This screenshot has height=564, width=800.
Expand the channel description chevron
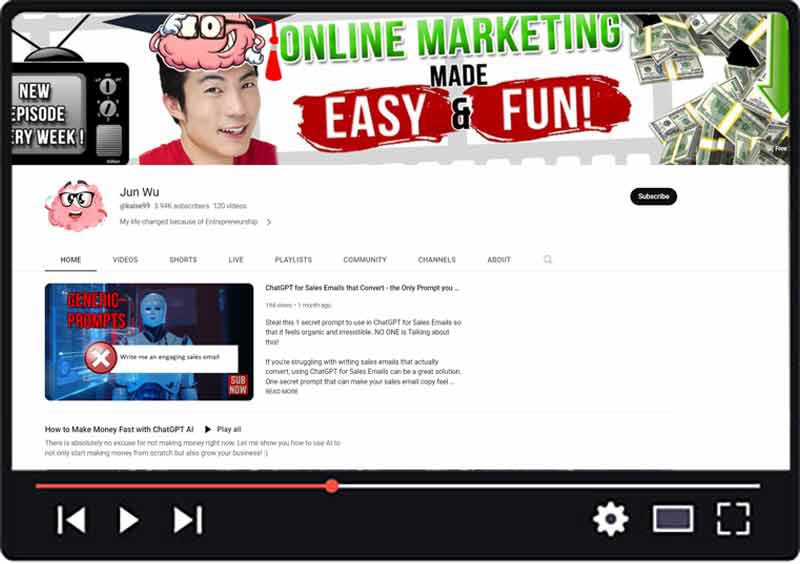269,222
